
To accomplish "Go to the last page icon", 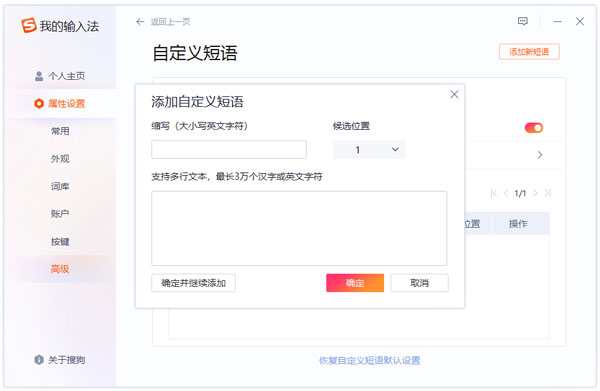I will pos(548,193).
